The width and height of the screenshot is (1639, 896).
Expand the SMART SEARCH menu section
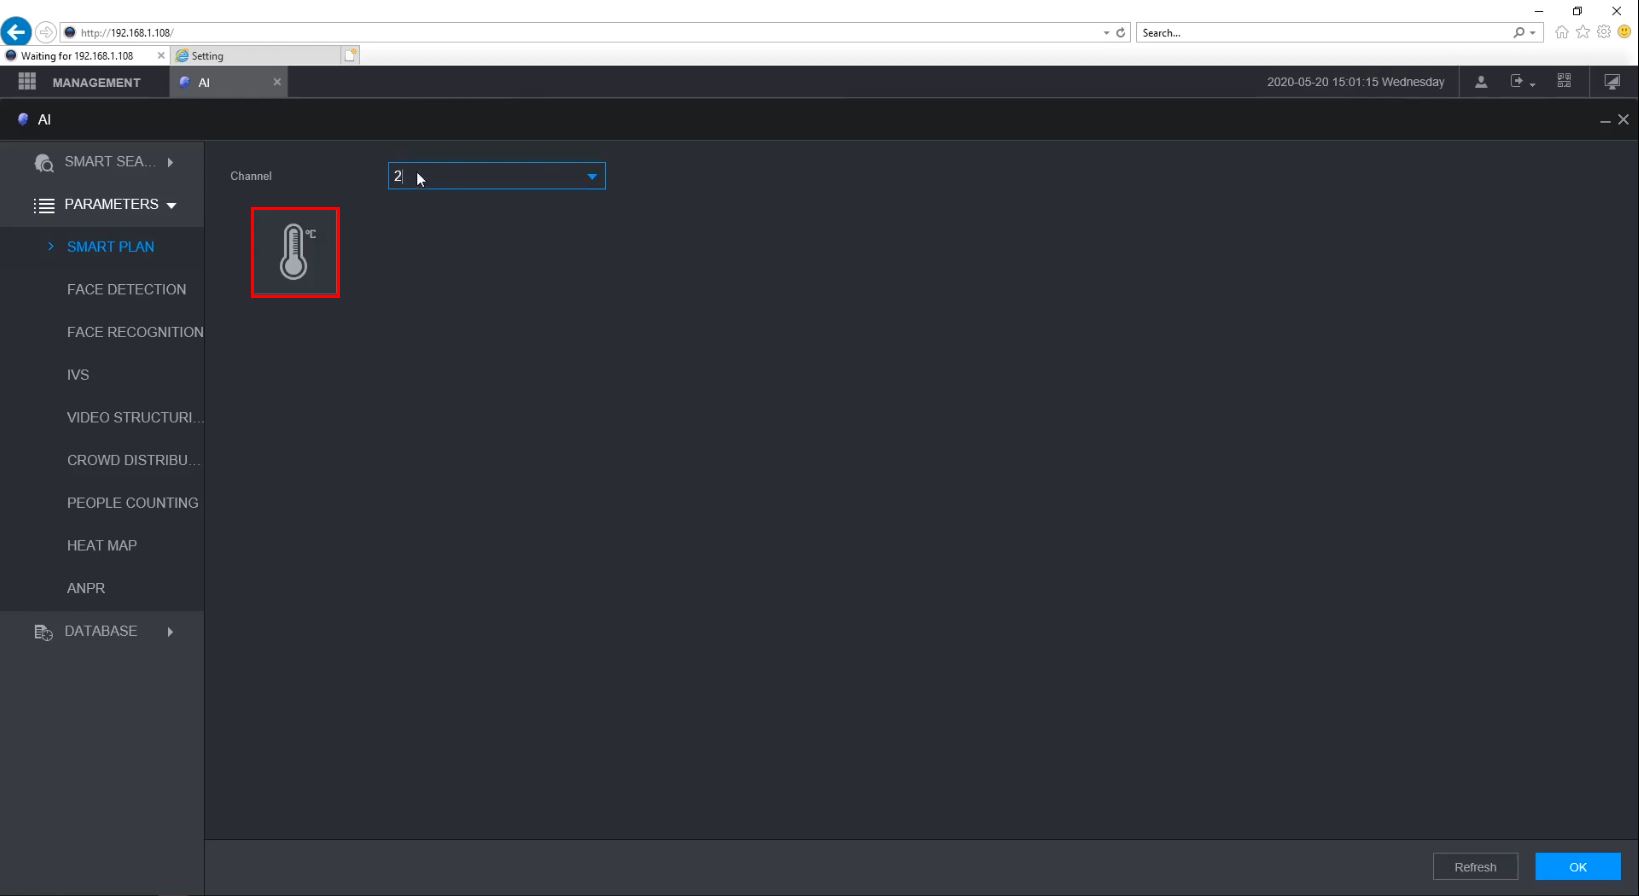coord(102,162)
